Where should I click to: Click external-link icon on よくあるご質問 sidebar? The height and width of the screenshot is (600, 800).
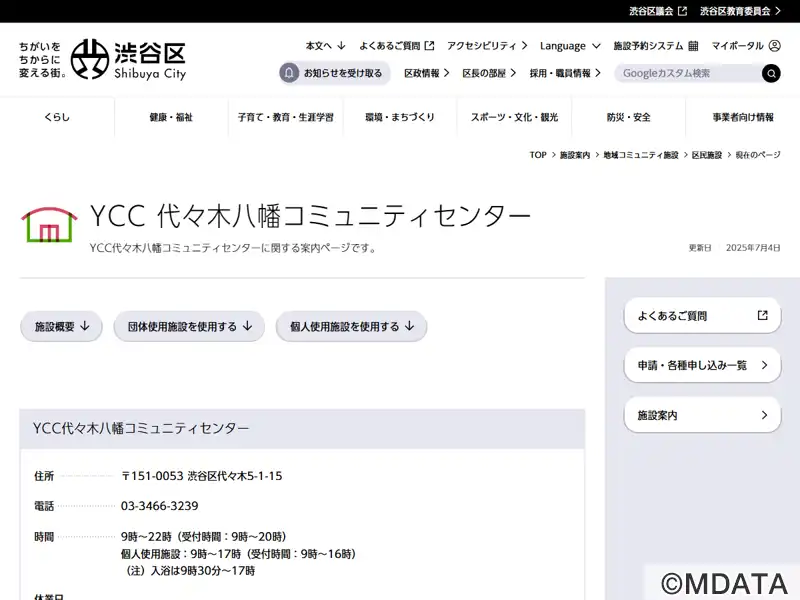(762, 315)
